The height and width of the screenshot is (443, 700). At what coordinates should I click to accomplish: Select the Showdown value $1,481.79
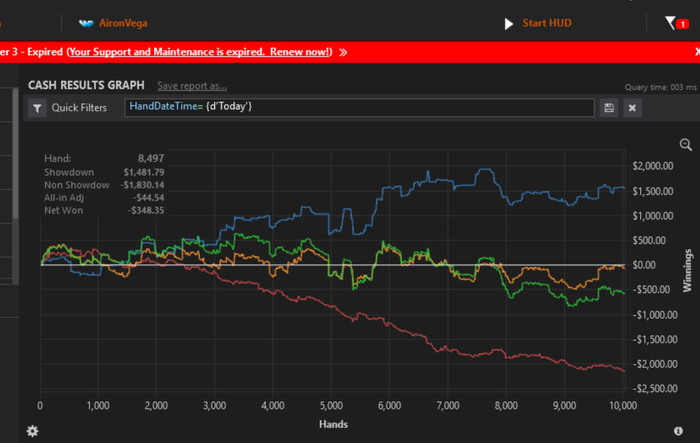pyautogui.click(x=144, y=172)
